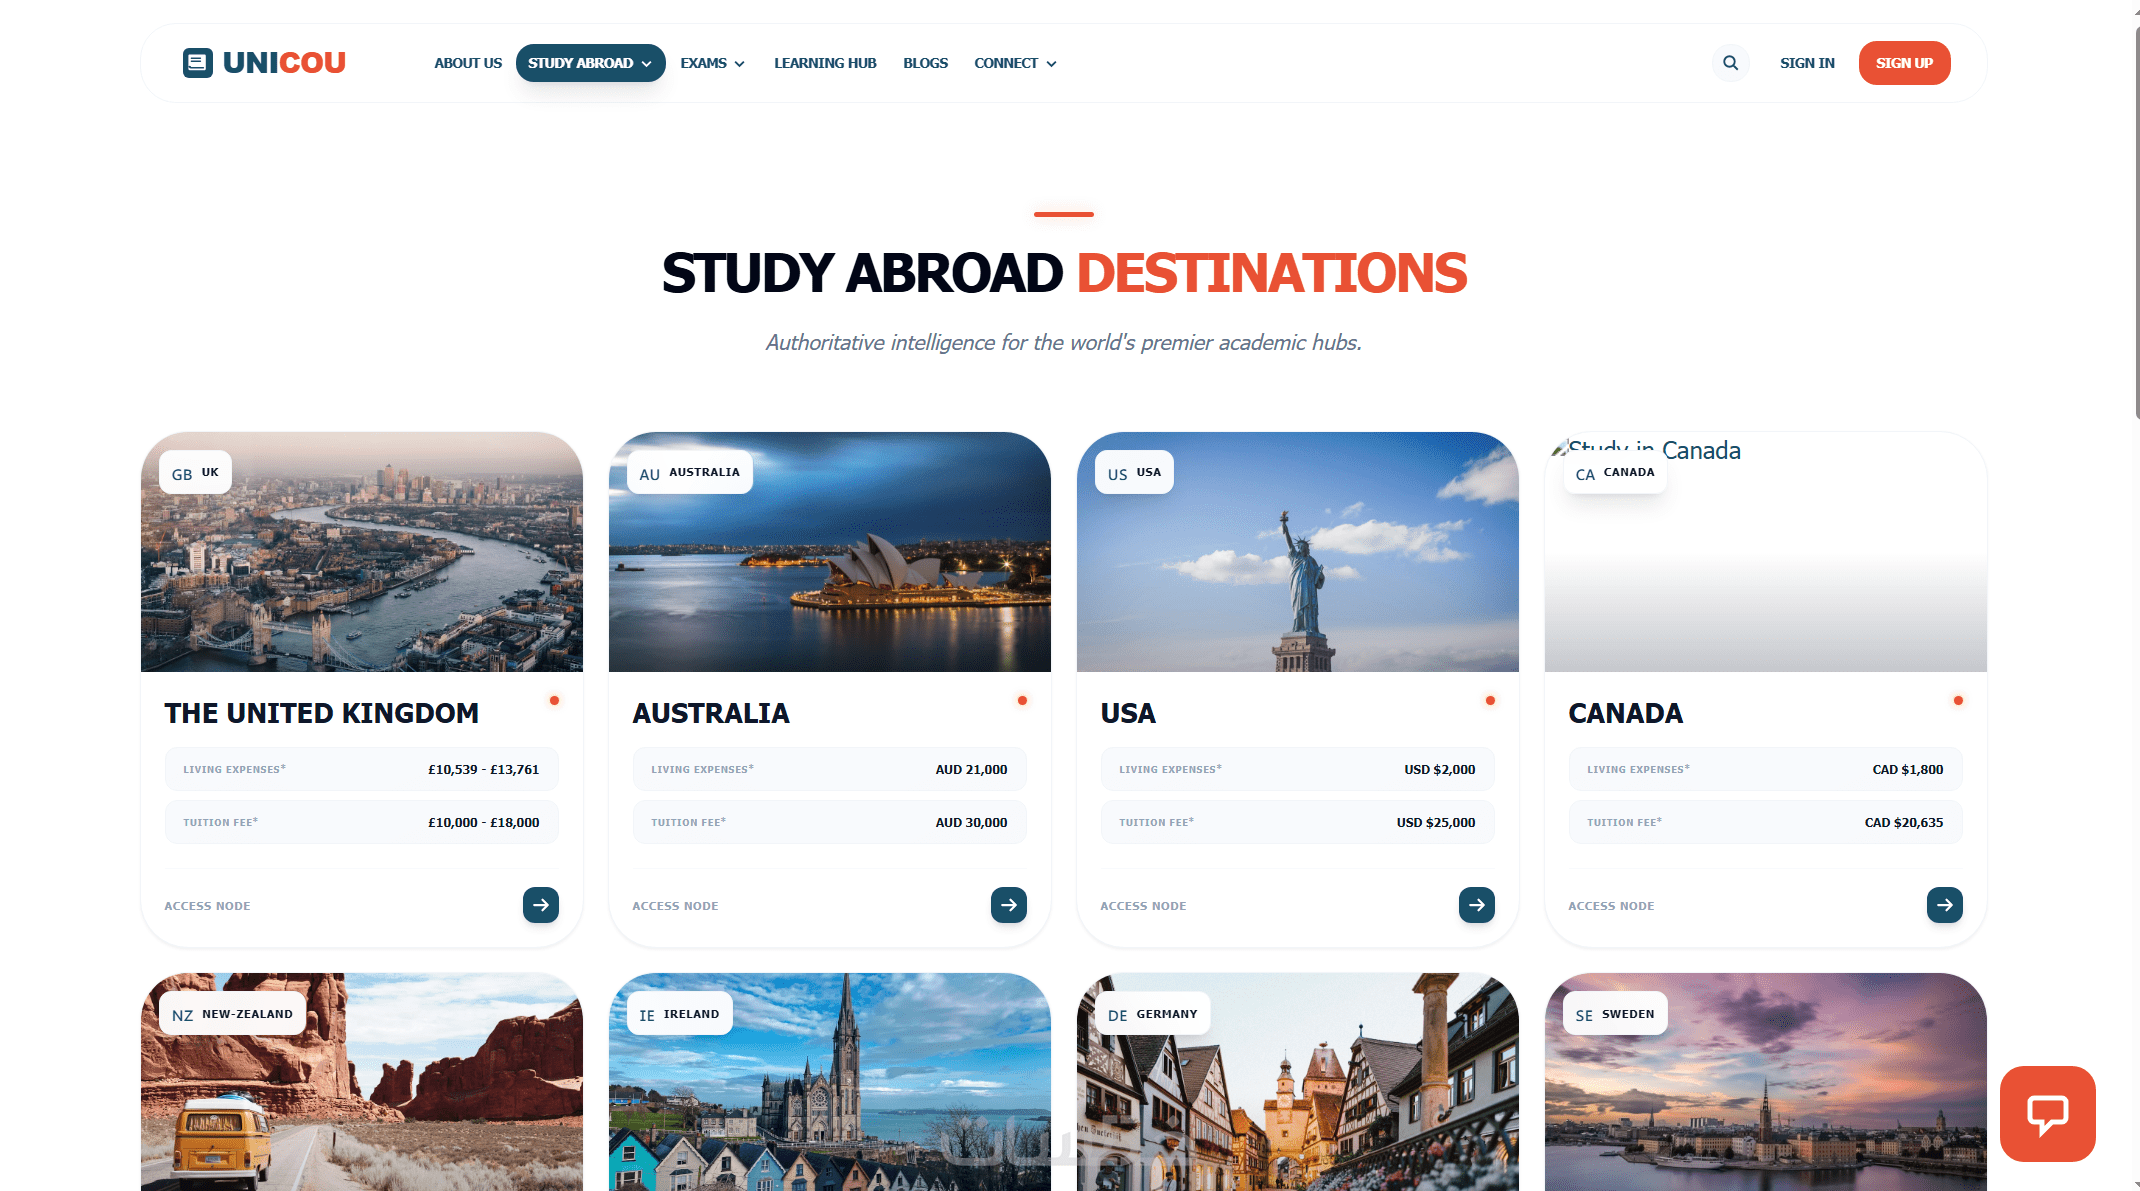Screen dimensions: 2140x1191
Task: Expand the Connect dropdown menu
Action: point(1015,63)
